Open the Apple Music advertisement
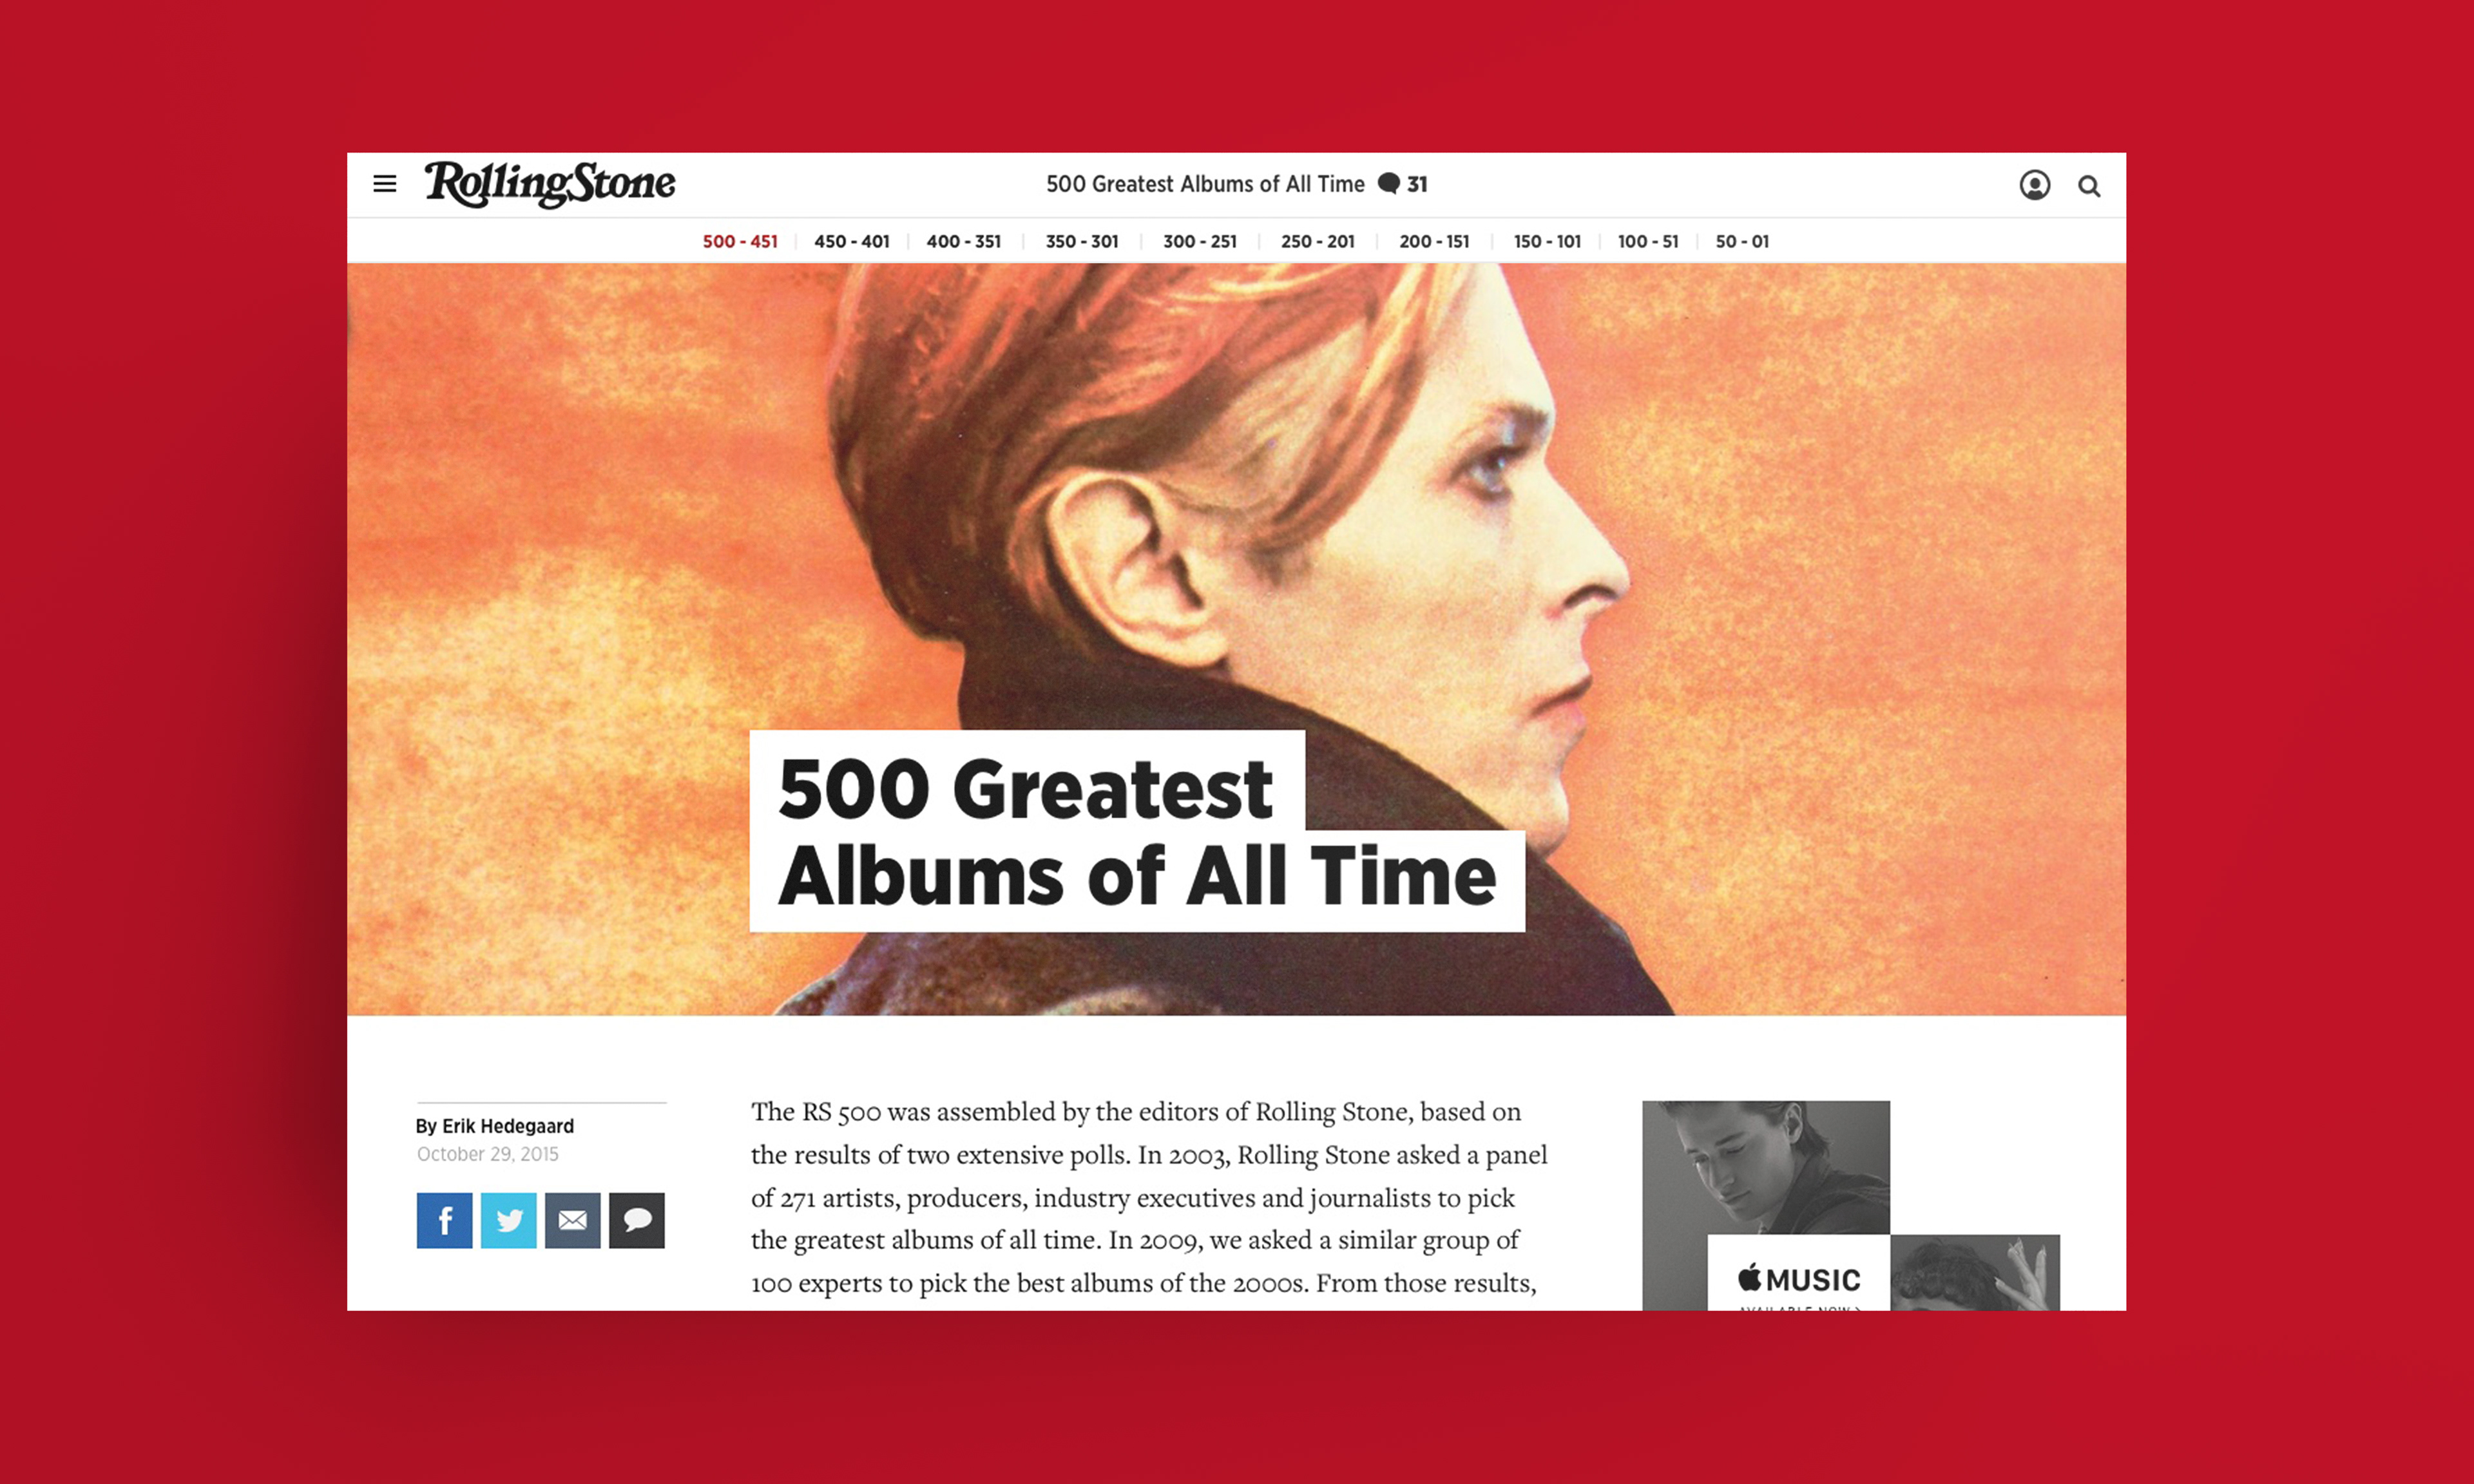This screenshot has width=2474, height=1484. click(x=1851, y=1206)
